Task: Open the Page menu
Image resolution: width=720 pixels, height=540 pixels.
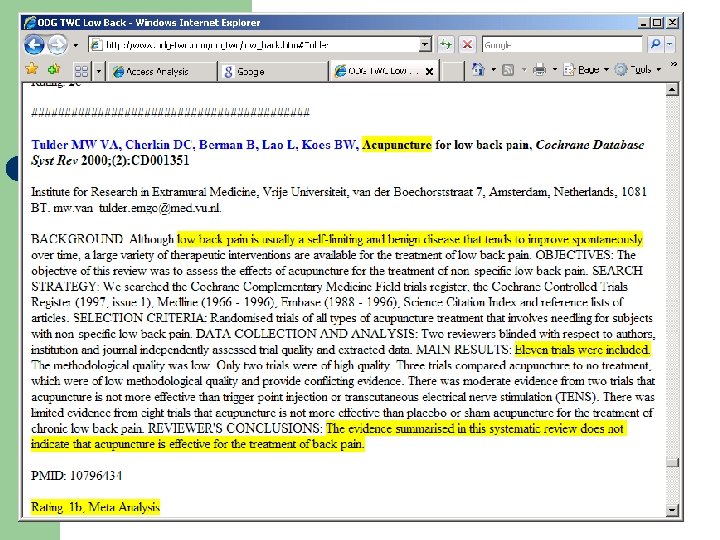Action: [585, 70]
